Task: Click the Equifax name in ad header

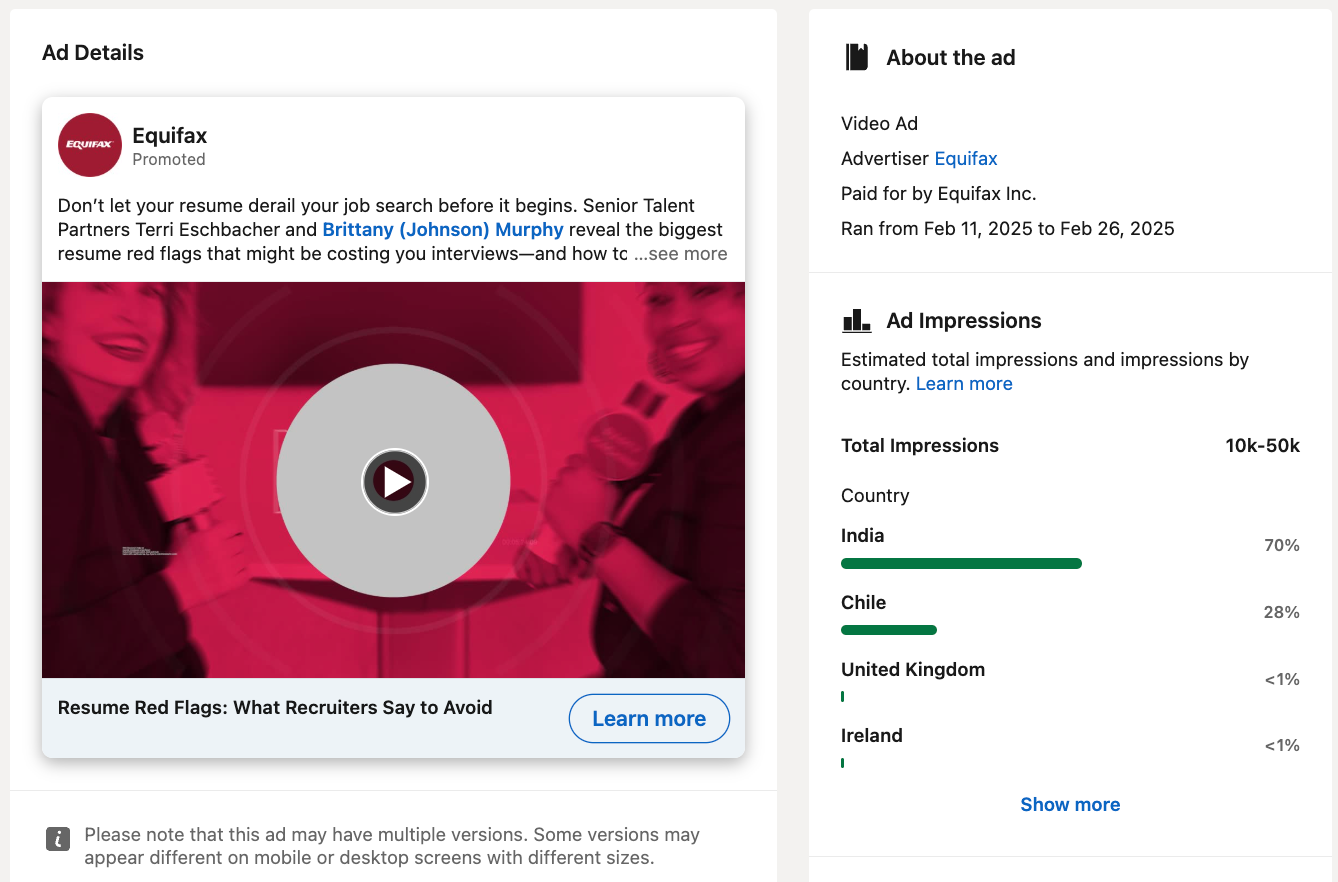Action: click(x=170, y=135)
